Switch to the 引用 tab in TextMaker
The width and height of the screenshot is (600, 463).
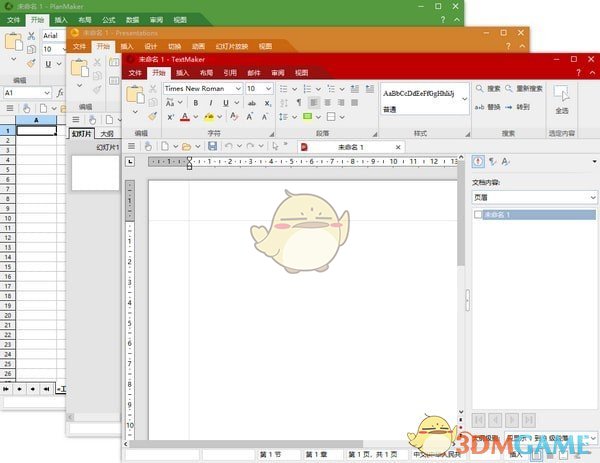pyautogui.click(x=230, y=73)
